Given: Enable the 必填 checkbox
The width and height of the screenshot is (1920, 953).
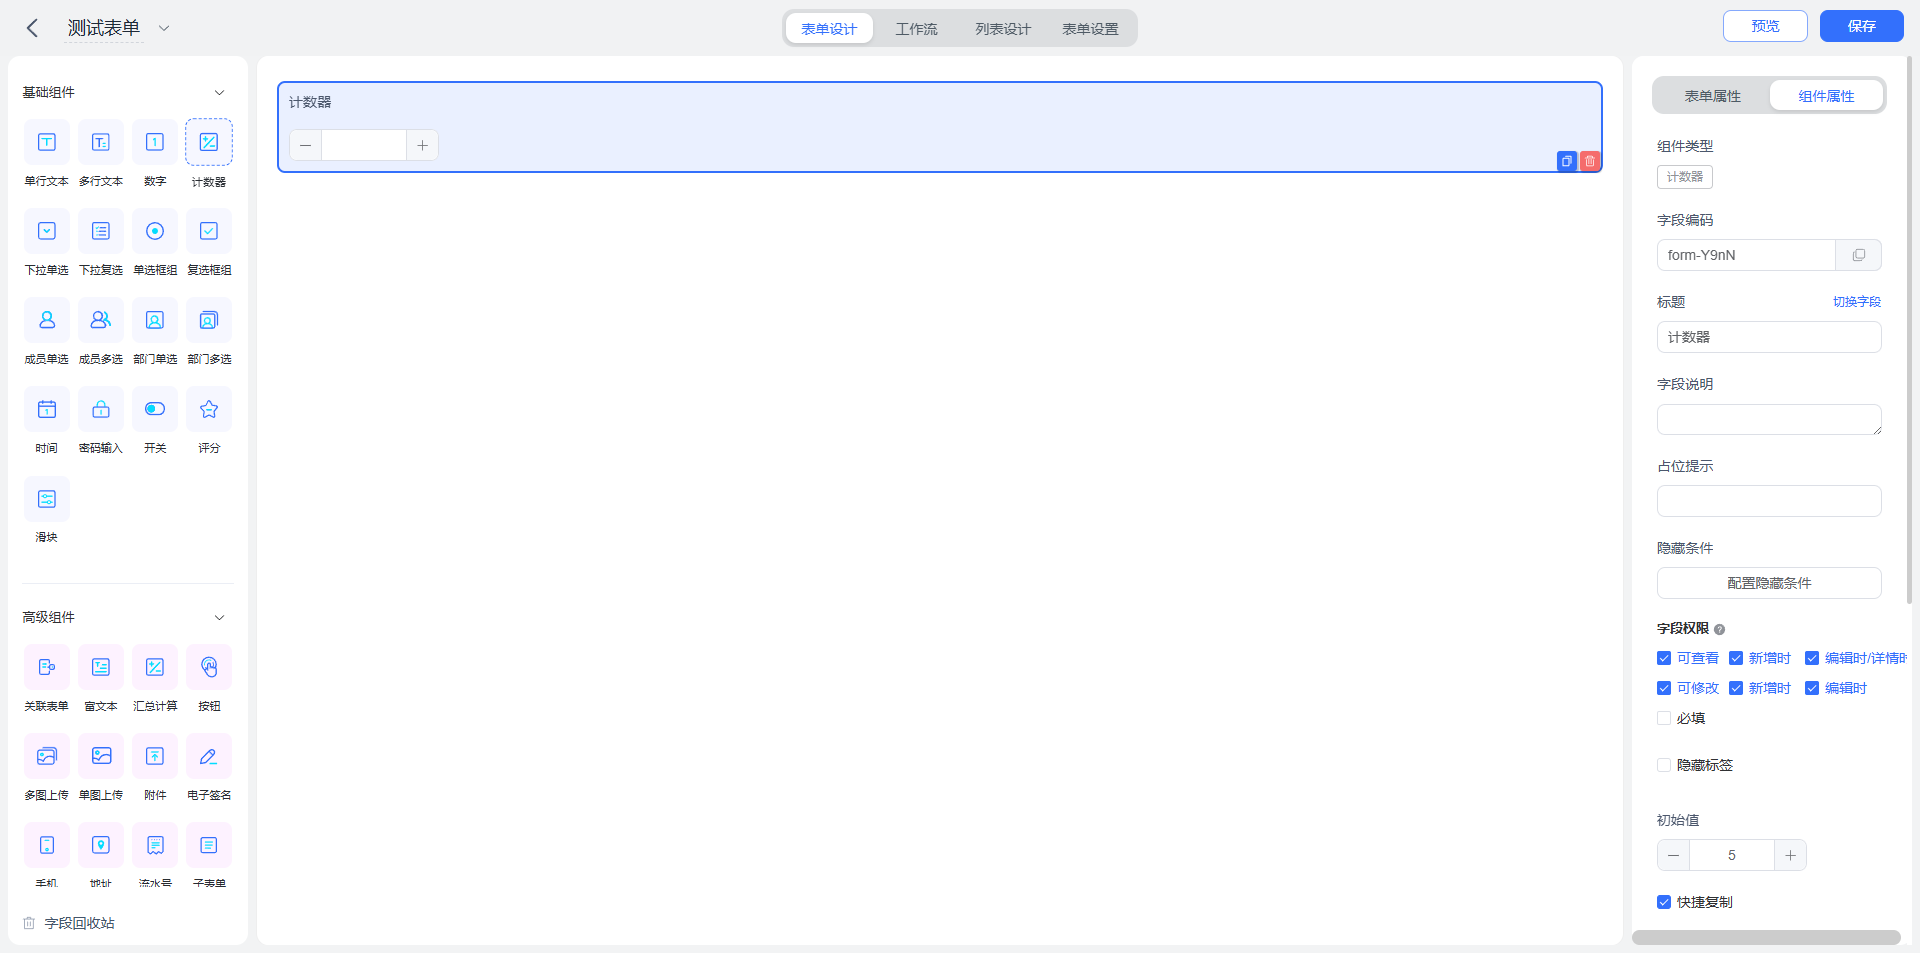Looking at the screenshot, I should click(1664, 718).
